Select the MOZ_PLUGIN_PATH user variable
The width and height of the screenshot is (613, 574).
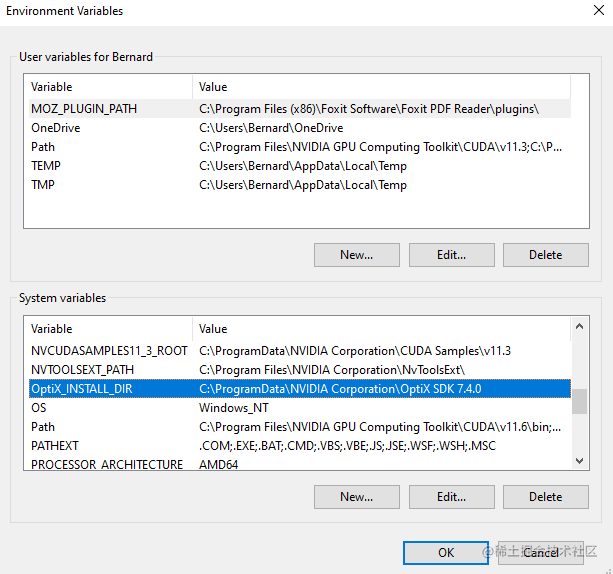[x=84, y=109]
